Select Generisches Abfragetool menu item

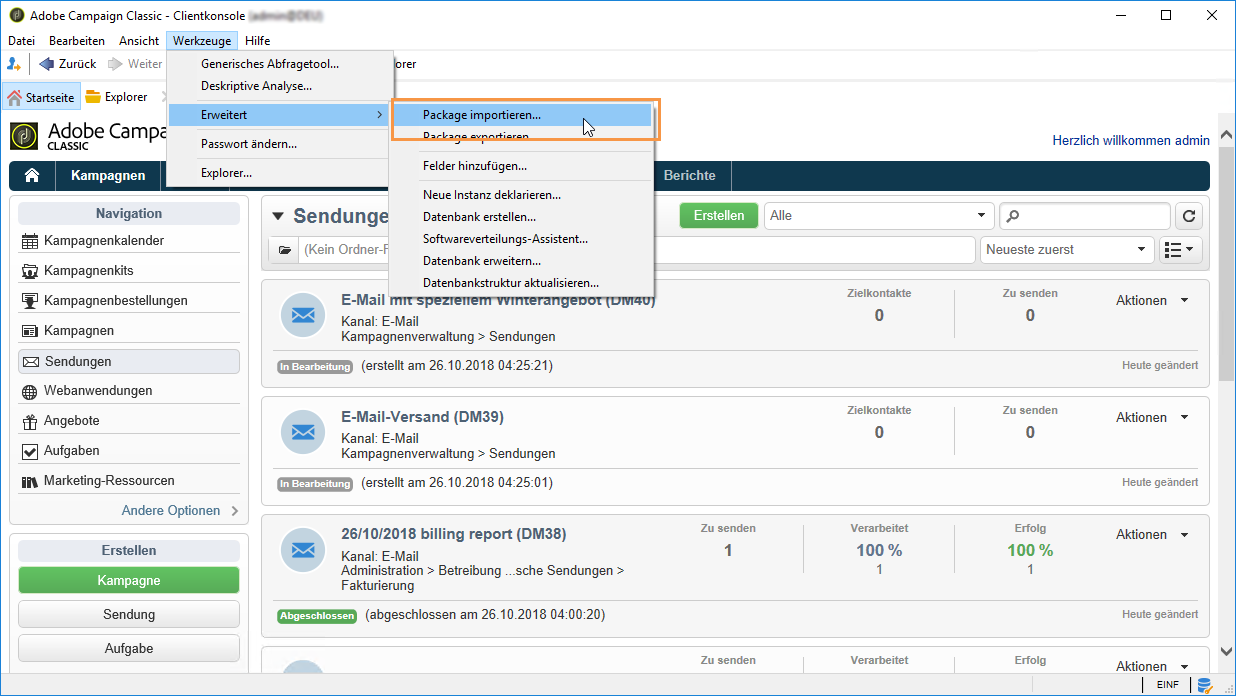point(278,64)
